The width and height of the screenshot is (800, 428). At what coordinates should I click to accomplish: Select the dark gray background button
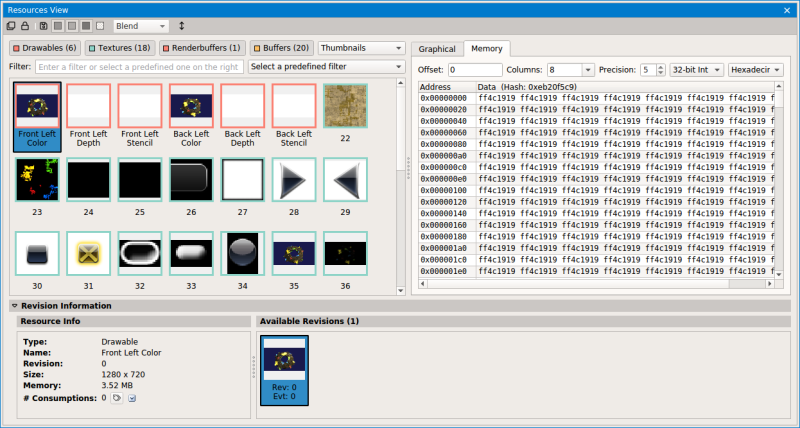click(86, 26)
